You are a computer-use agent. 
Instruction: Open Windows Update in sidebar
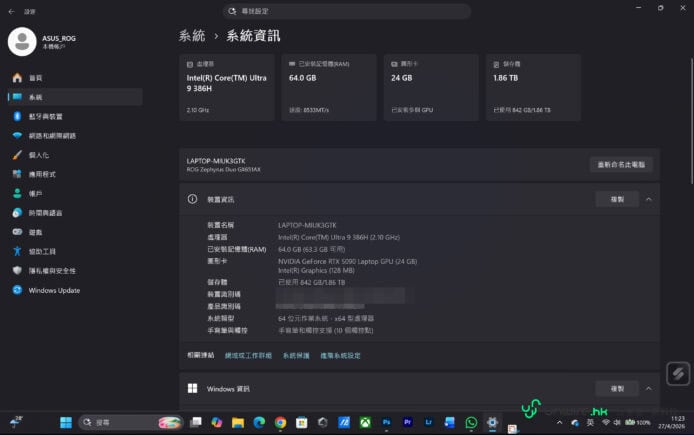(x=75, y=290)
